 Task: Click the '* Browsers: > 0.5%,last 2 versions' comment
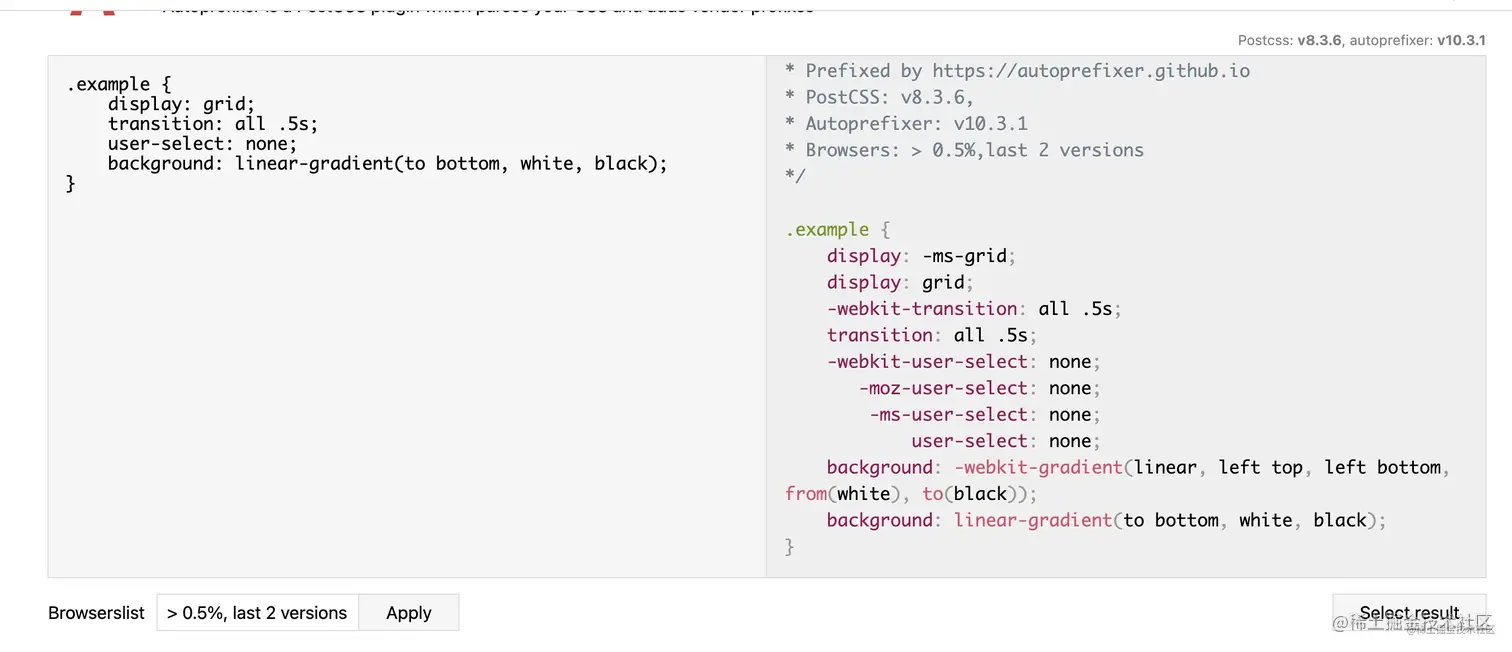pos(964,150)
